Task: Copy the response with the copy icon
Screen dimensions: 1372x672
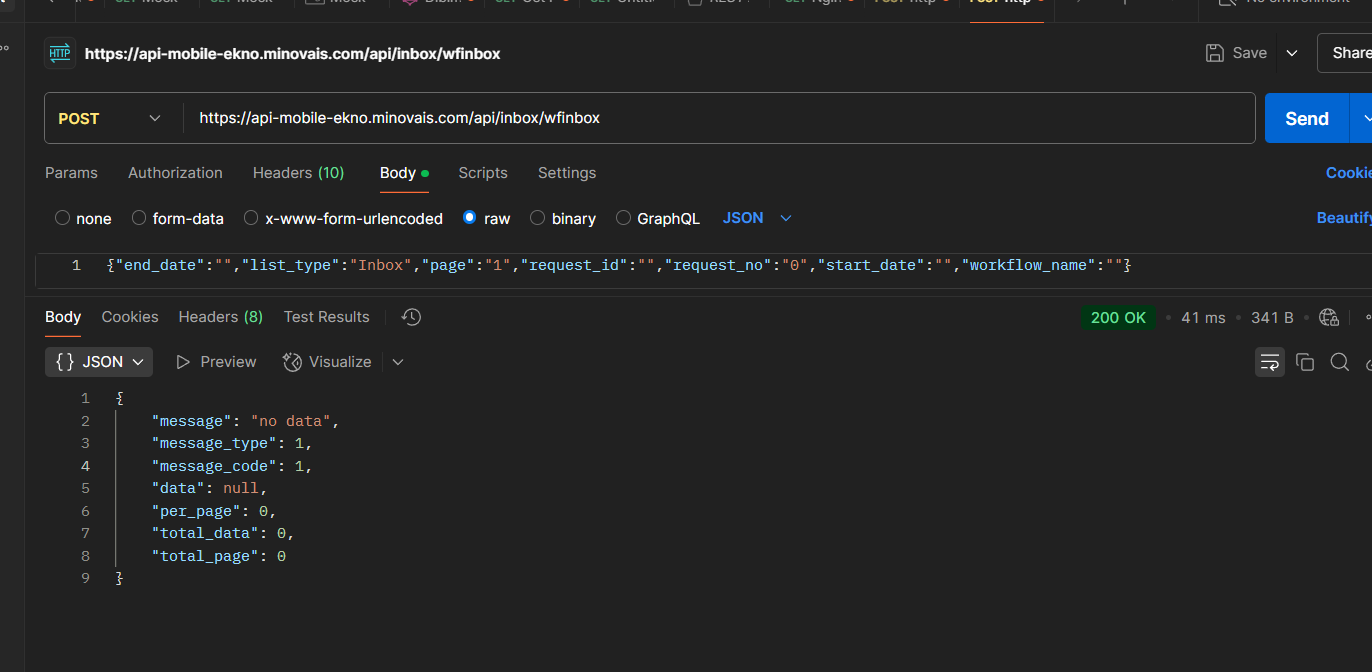Action: tap(1305, 362)
